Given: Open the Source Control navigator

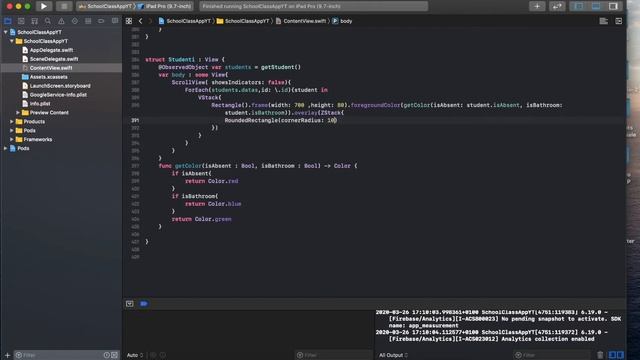Looking at the screenshot, I should pos(21,21).
